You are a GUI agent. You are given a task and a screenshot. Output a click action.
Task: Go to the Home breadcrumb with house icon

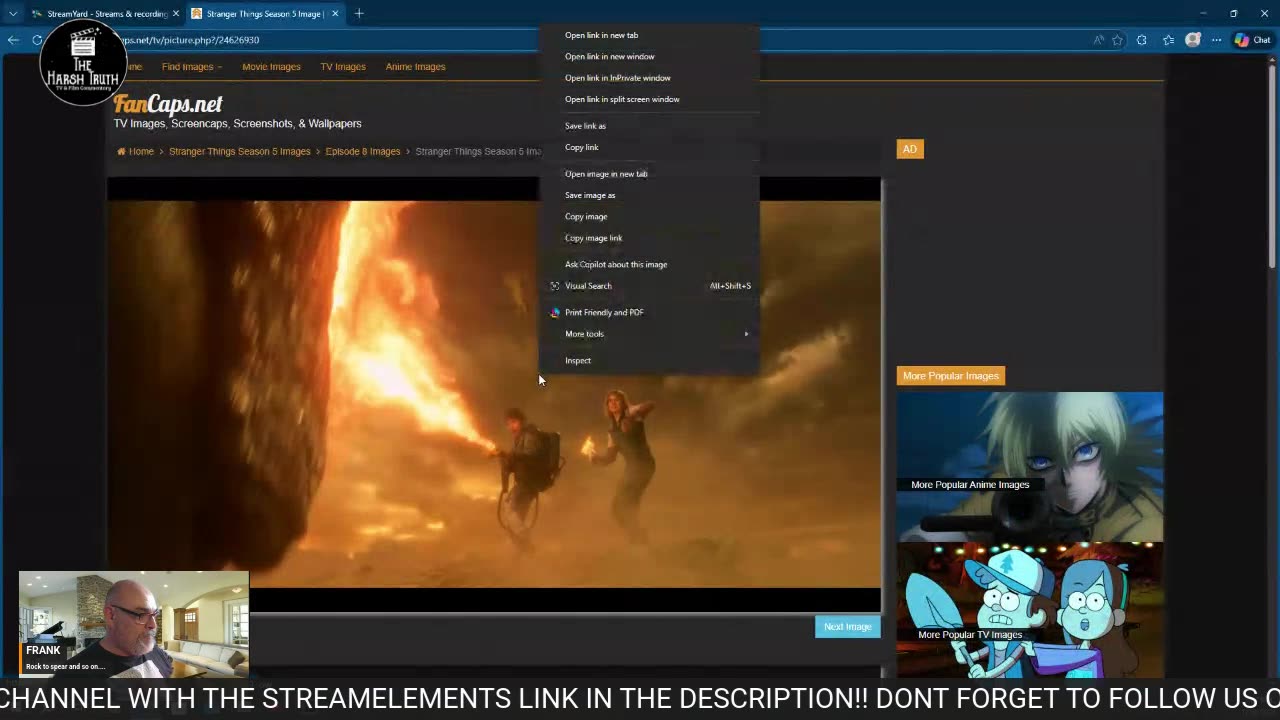pos(135,152)
